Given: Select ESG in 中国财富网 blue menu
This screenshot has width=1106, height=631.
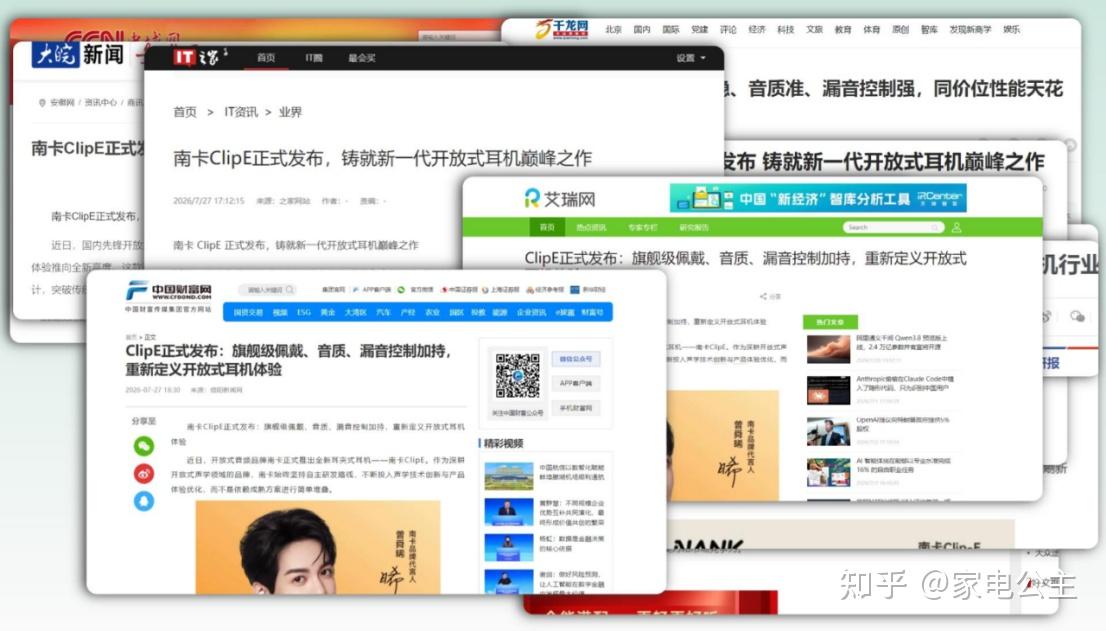Looking at the screenshot, I should click(303, 312).
